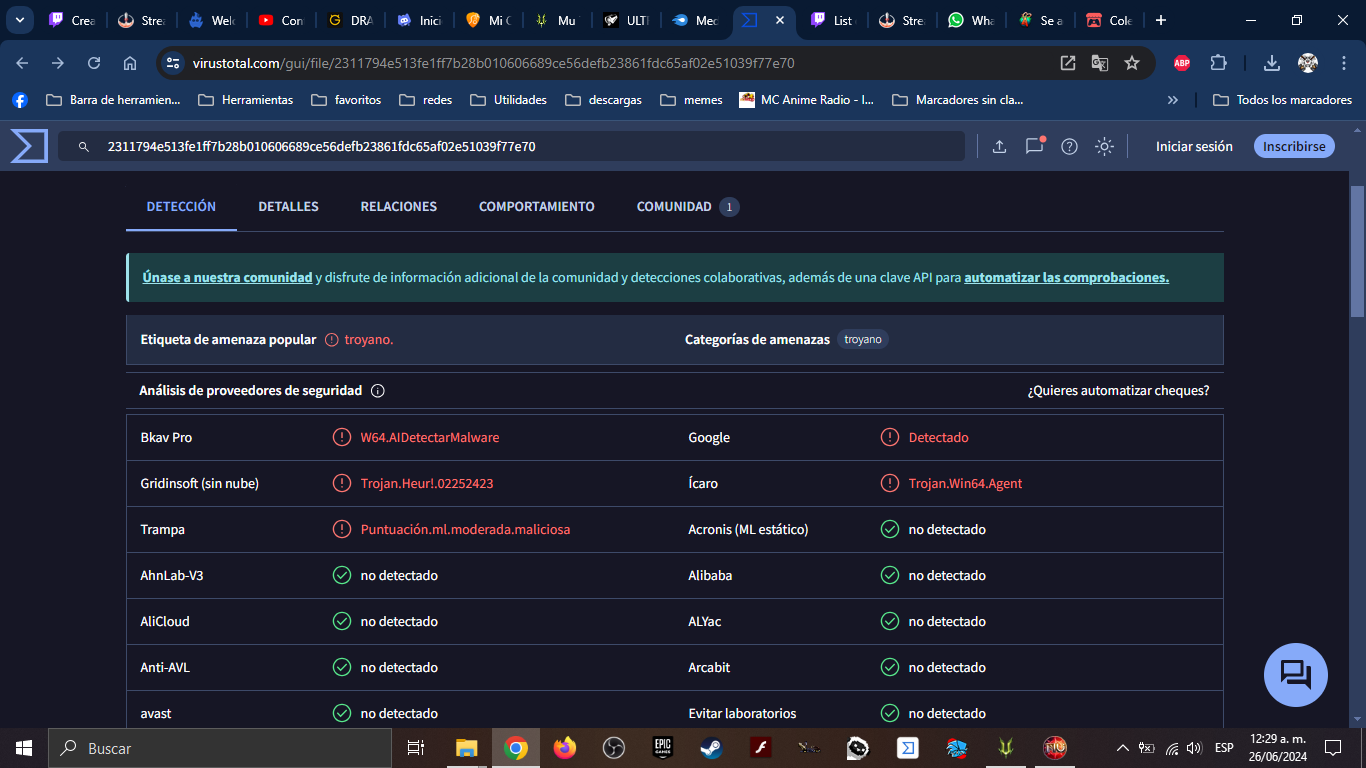Screen dimensions: 1366x768
Task: Open a new browser tab
Action: point(1160,20)
